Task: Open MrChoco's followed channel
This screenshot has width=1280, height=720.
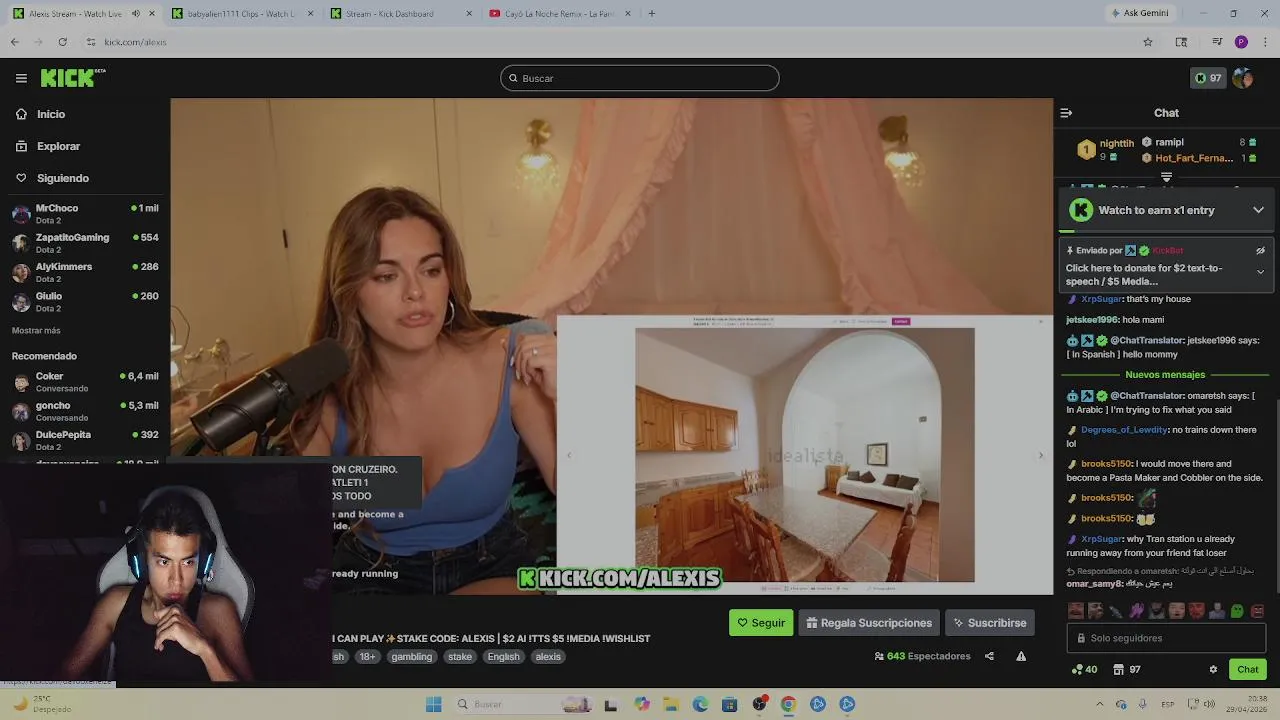Action: coord(84,214)
